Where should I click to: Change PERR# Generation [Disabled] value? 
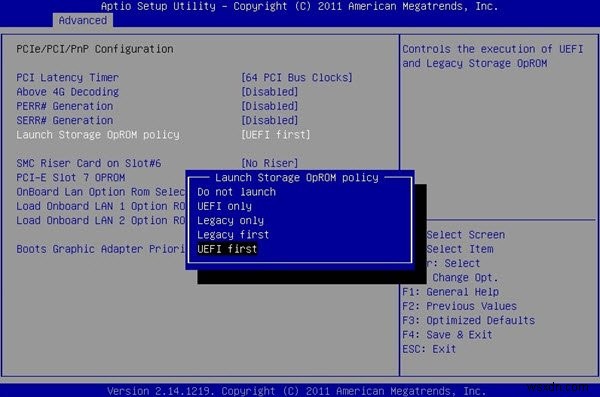point(269,106)
